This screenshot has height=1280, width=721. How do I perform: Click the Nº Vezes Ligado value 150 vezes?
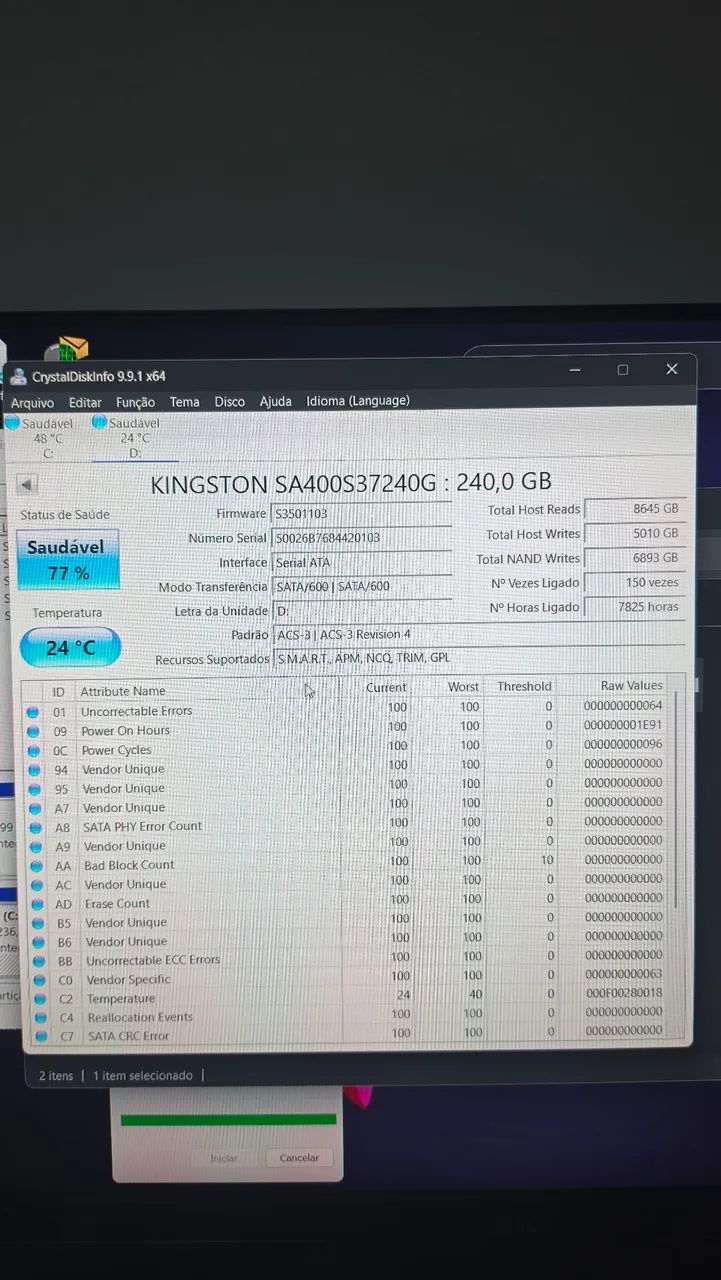(635, 582)
